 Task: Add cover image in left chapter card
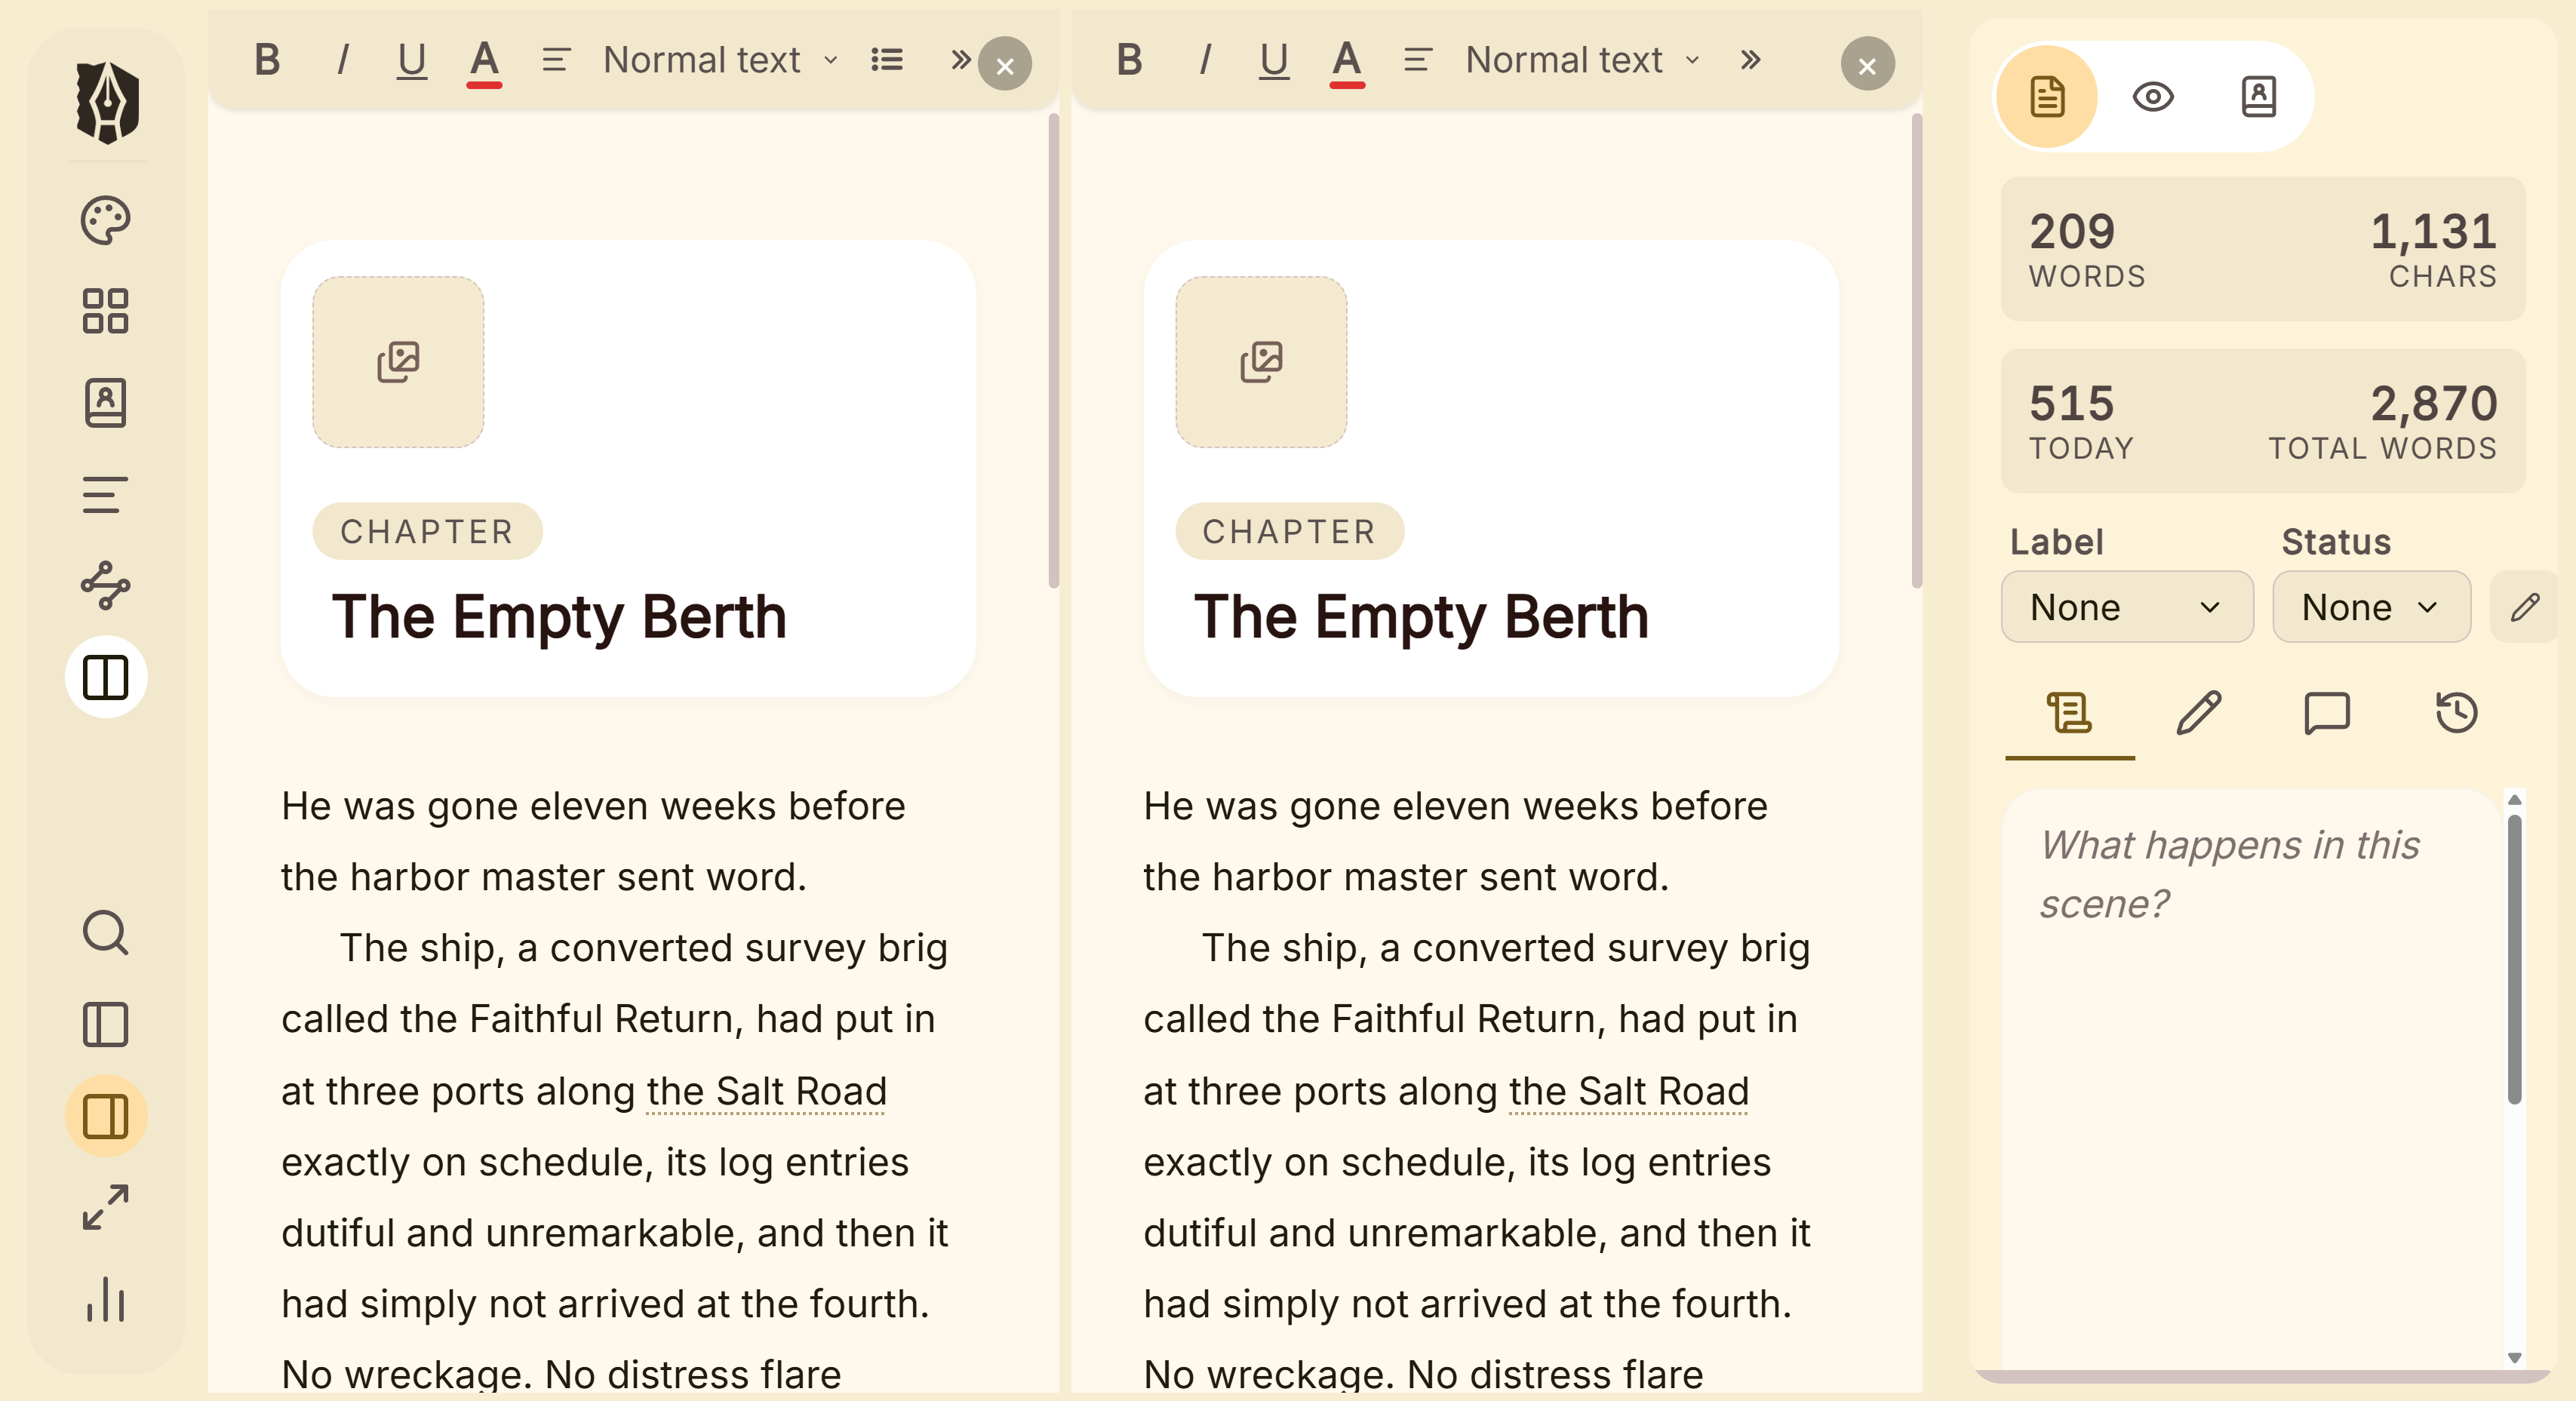pyautogui.click(x=398, y=362)
